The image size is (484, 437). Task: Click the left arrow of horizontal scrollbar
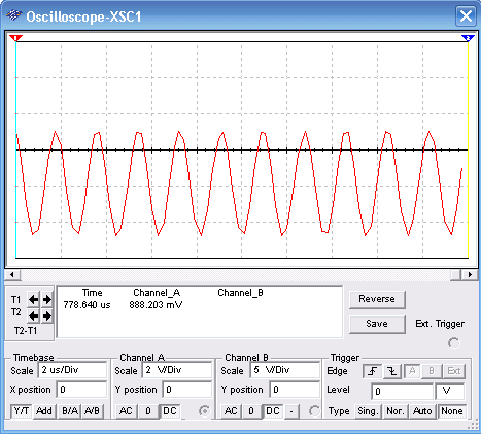[x=12, y=275]
